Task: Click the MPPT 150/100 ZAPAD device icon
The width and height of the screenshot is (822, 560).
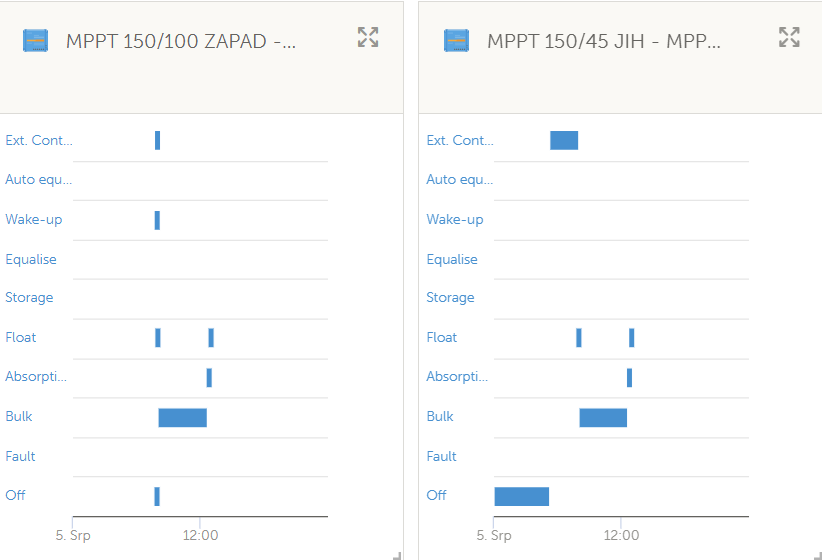Action: coord(36,41)
